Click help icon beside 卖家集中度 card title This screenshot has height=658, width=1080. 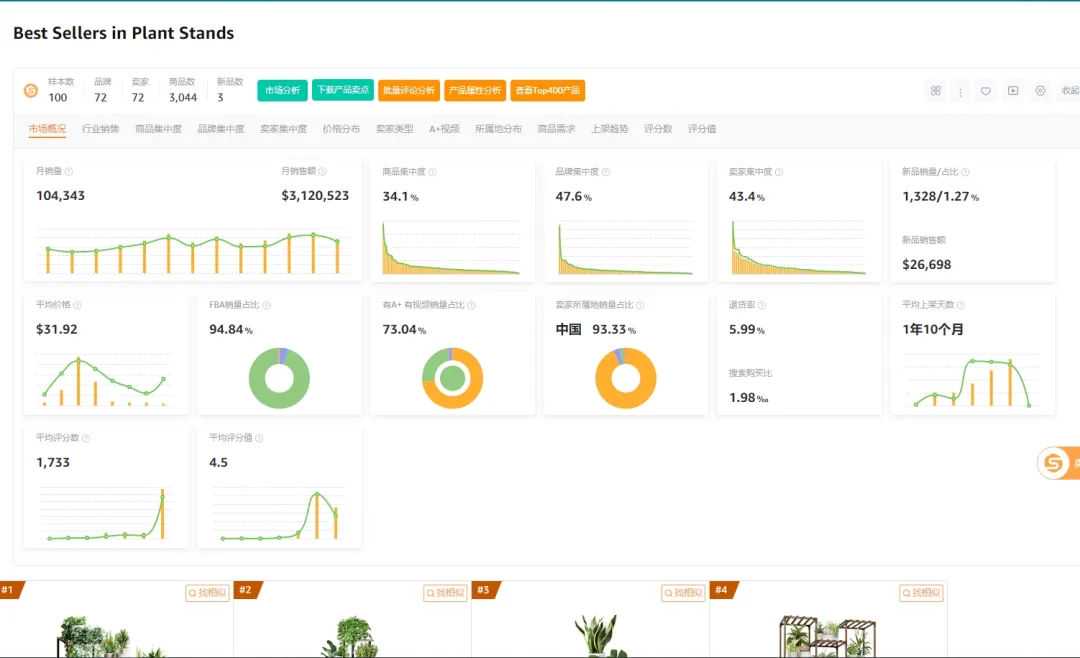(778, 172)
